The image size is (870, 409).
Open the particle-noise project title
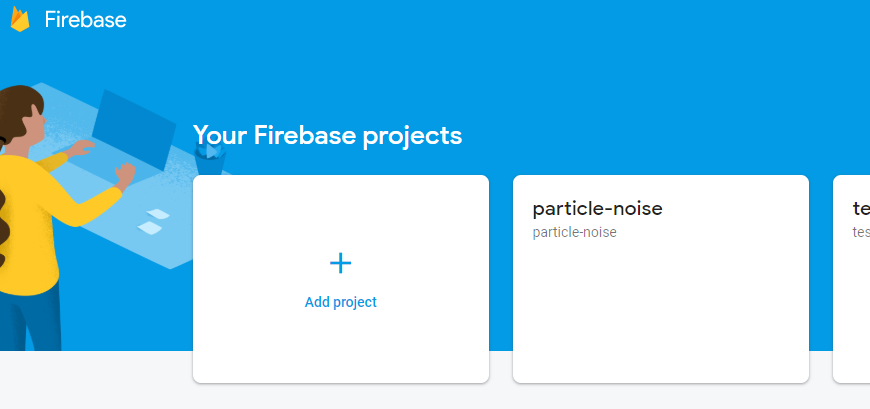click(x=597, y=209)
